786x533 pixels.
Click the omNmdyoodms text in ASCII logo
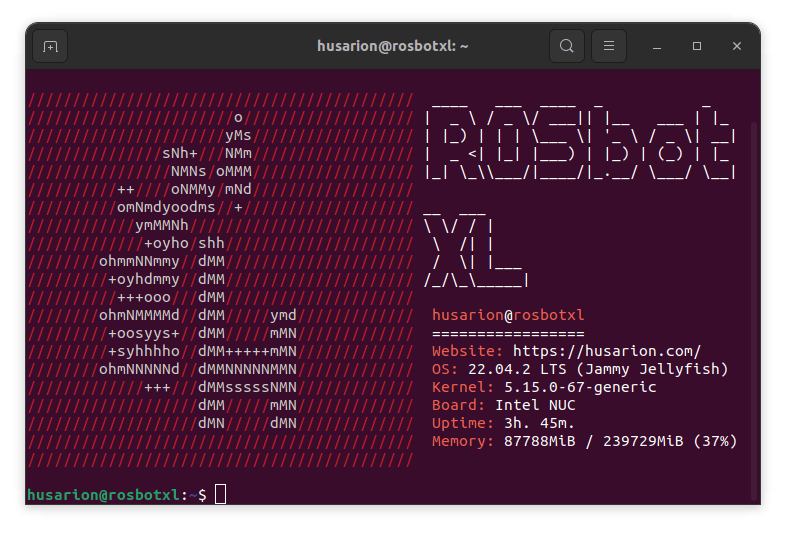pos(166,207)
